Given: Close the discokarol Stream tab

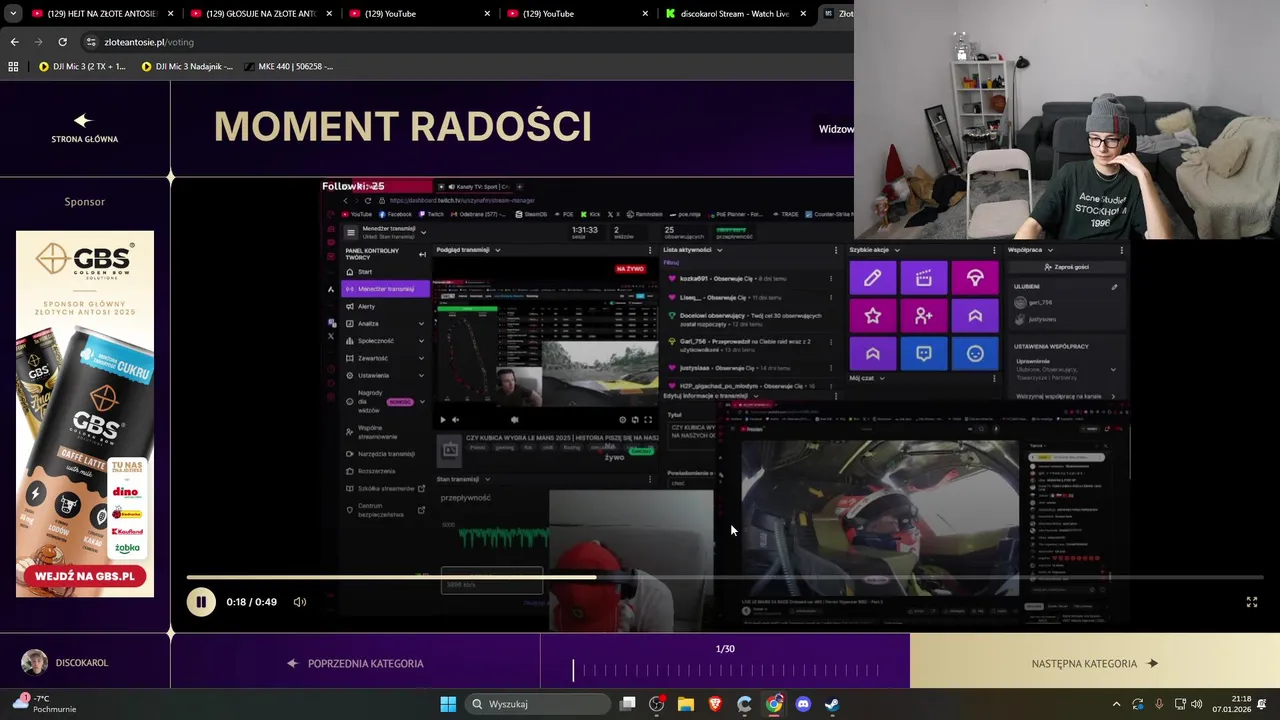Looking at the screenshot, I should coord(803,14).
